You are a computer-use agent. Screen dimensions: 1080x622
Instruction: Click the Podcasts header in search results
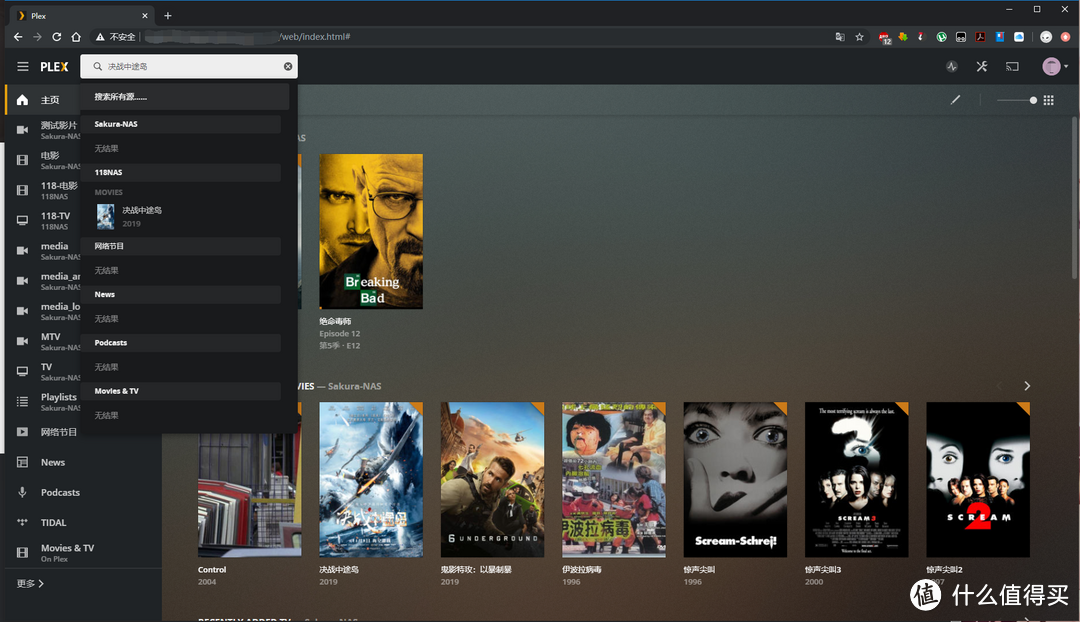(181, 342)
